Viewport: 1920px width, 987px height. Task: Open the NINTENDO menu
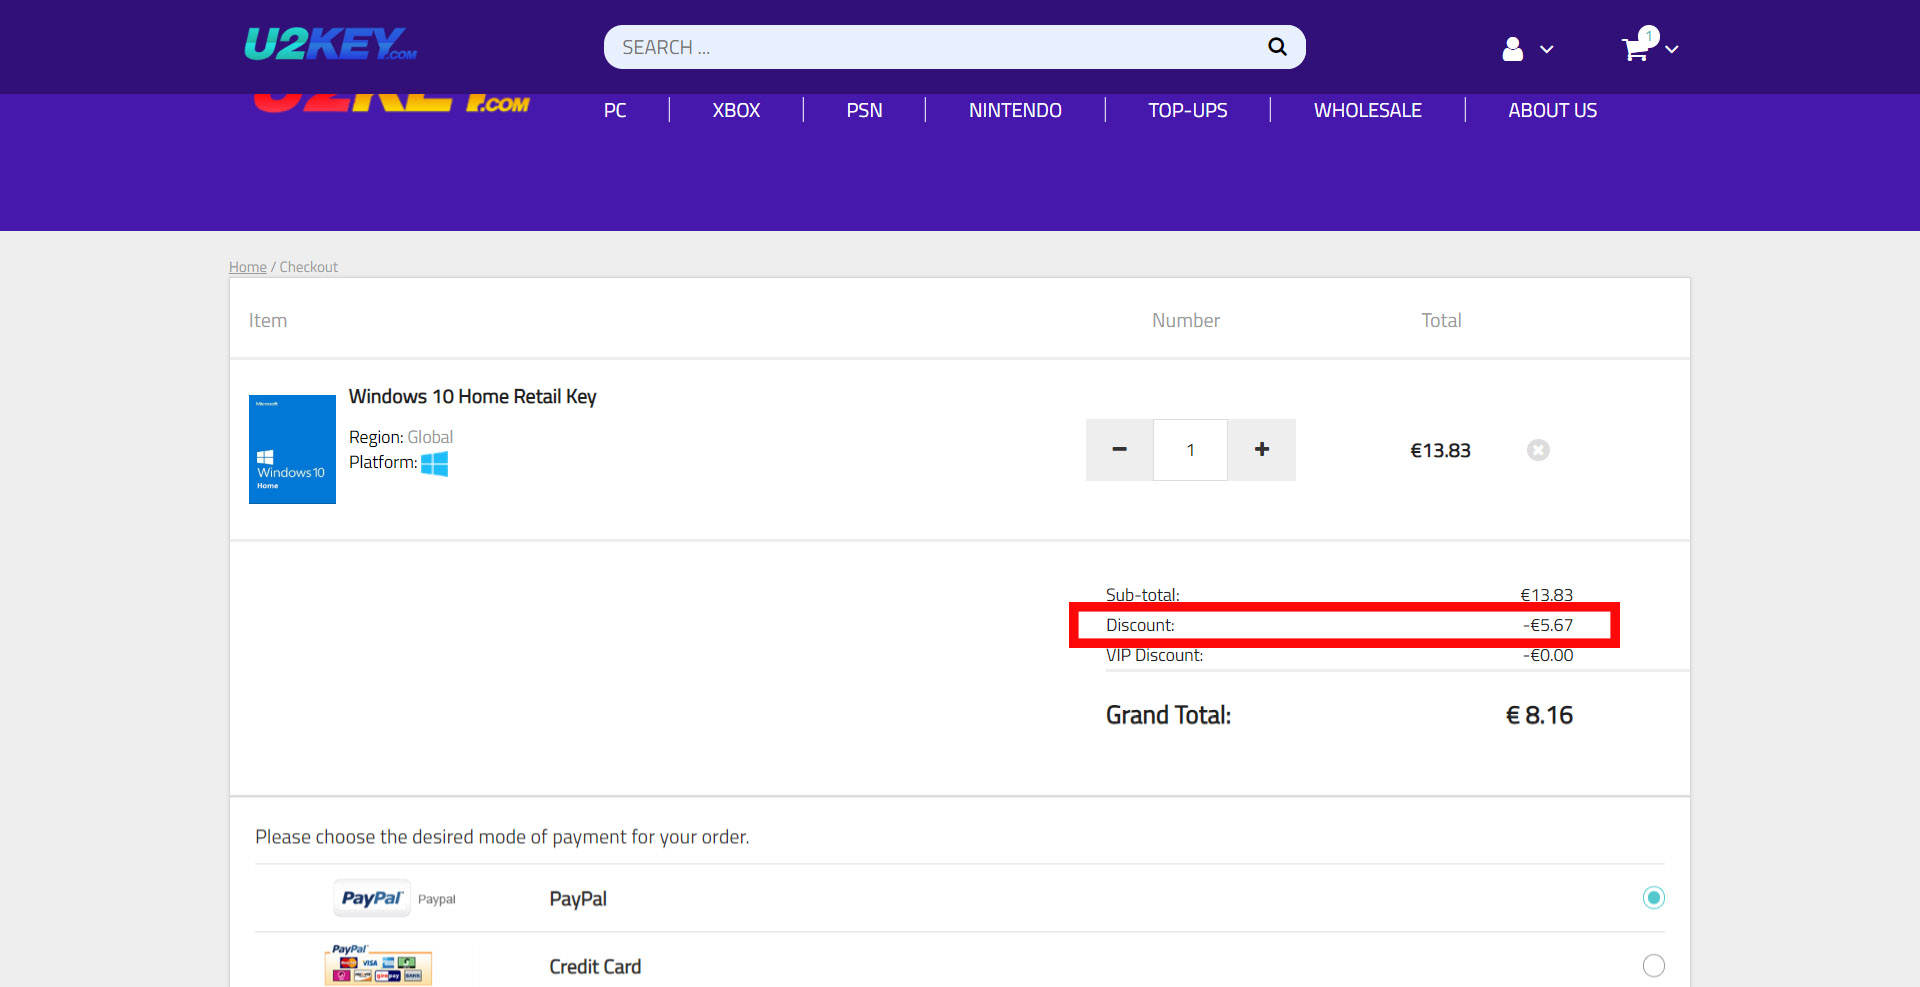click(x=1015, y=110)
